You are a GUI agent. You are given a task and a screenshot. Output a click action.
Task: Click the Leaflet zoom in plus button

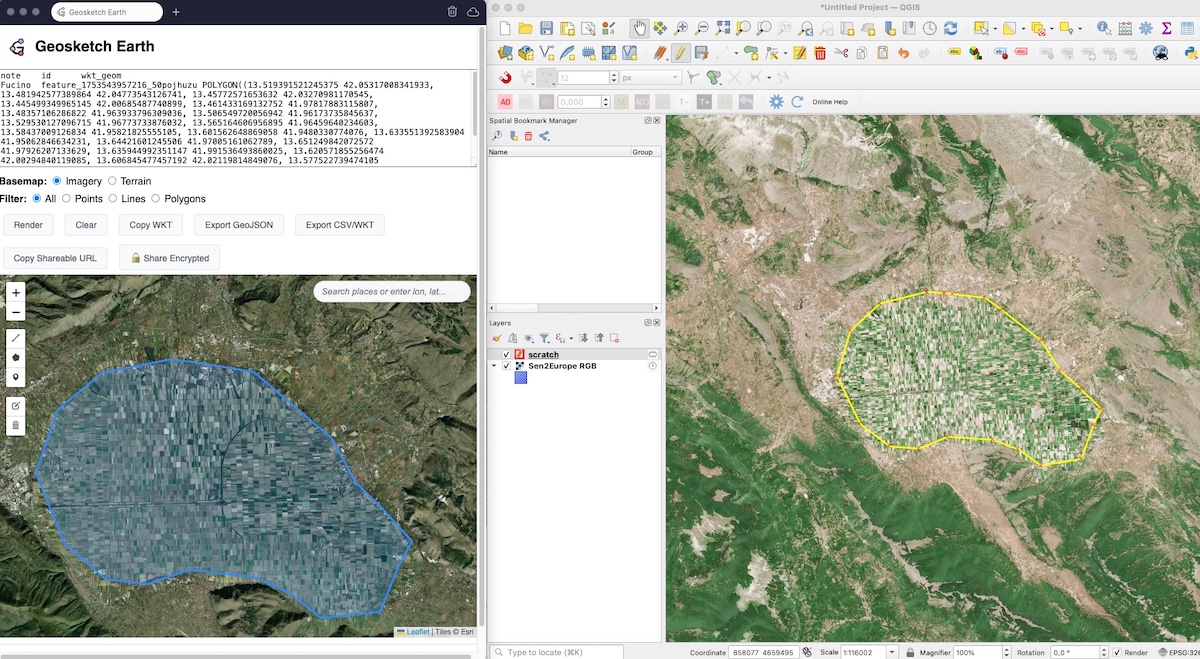point(16,293)
